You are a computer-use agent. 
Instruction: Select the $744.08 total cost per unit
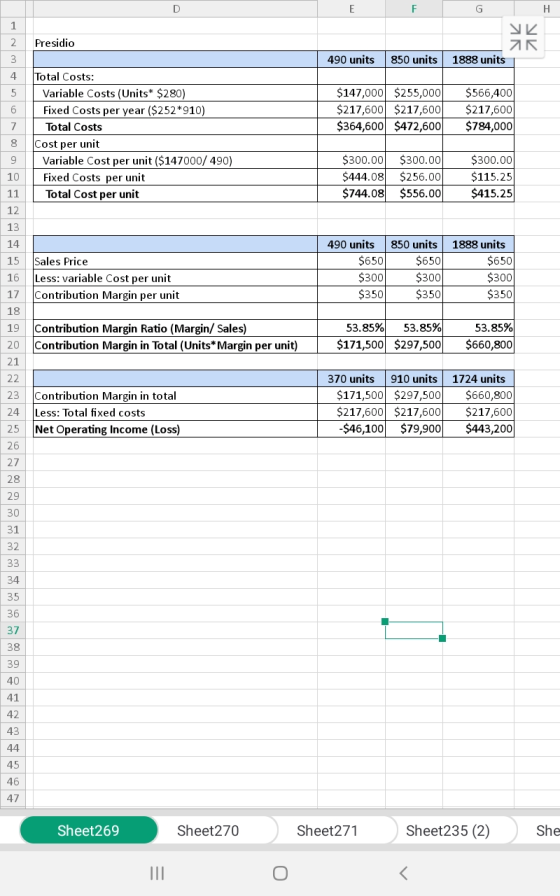(351, 194)
